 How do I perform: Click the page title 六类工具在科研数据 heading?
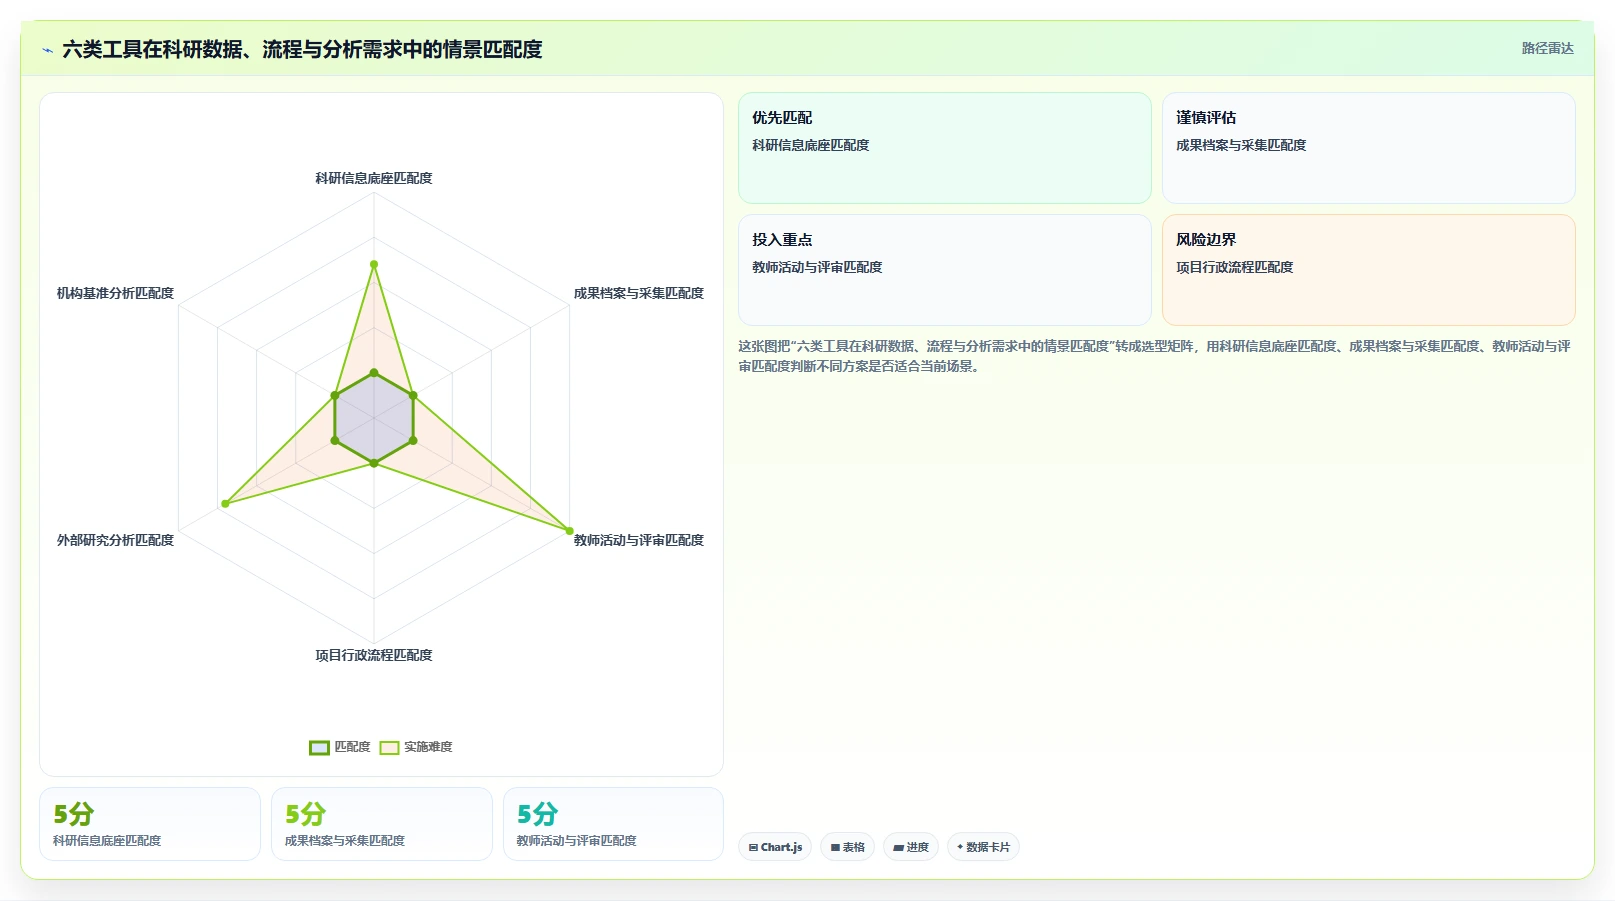[302, 49]
